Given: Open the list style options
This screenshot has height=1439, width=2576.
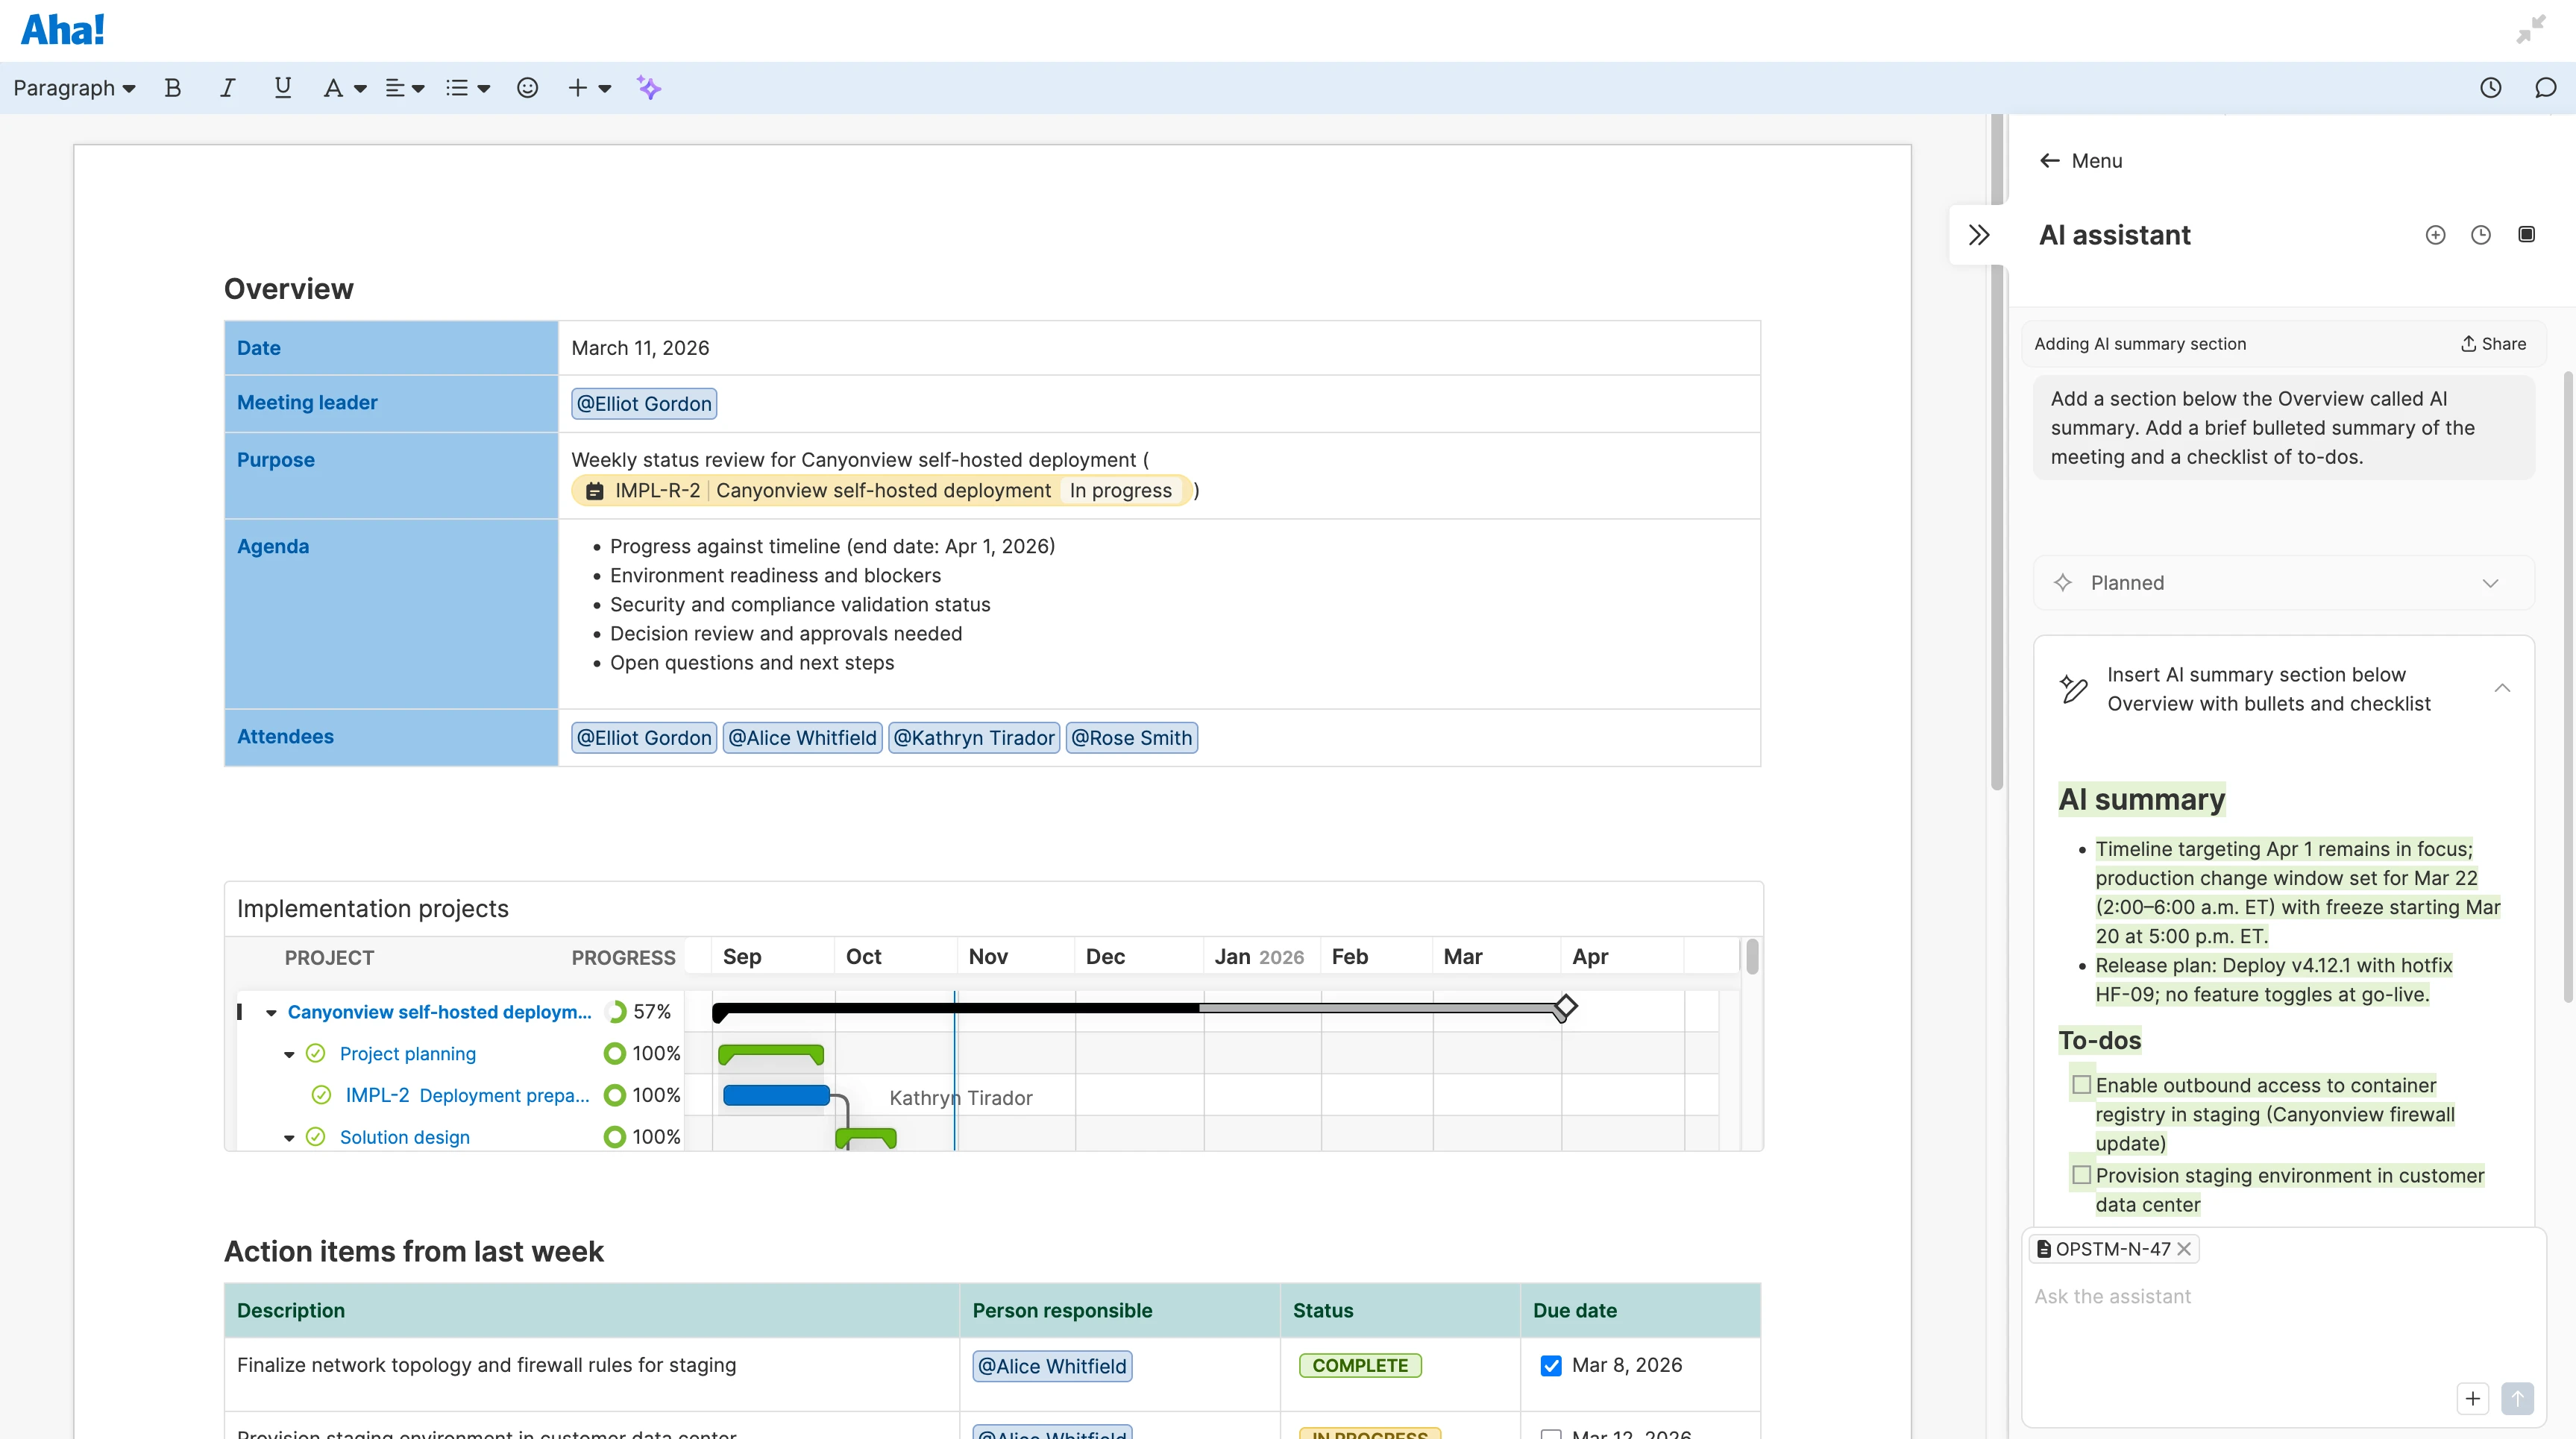Looking at the screenshot, I should (x=466, y=88).
